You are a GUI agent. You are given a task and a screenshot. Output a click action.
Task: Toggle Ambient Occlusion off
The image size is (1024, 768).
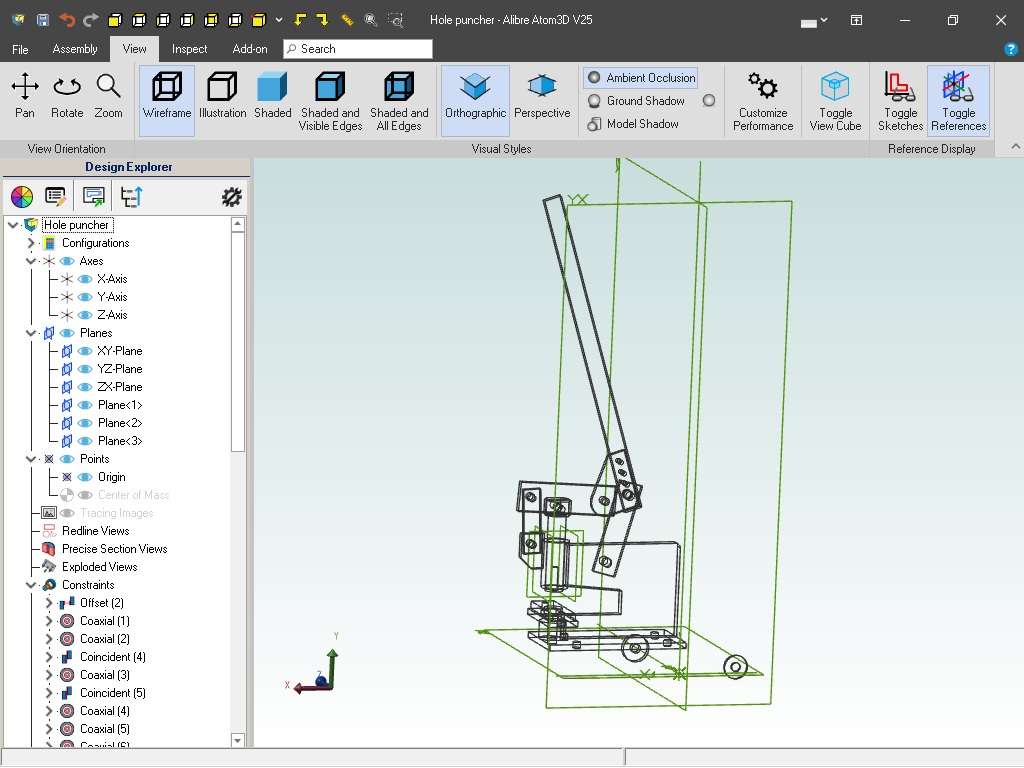[x=641, y=78]
